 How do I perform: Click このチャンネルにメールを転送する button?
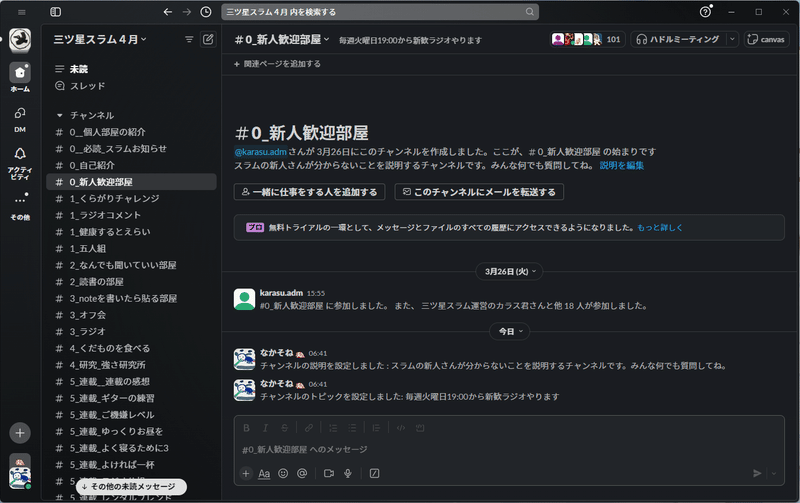479,192
